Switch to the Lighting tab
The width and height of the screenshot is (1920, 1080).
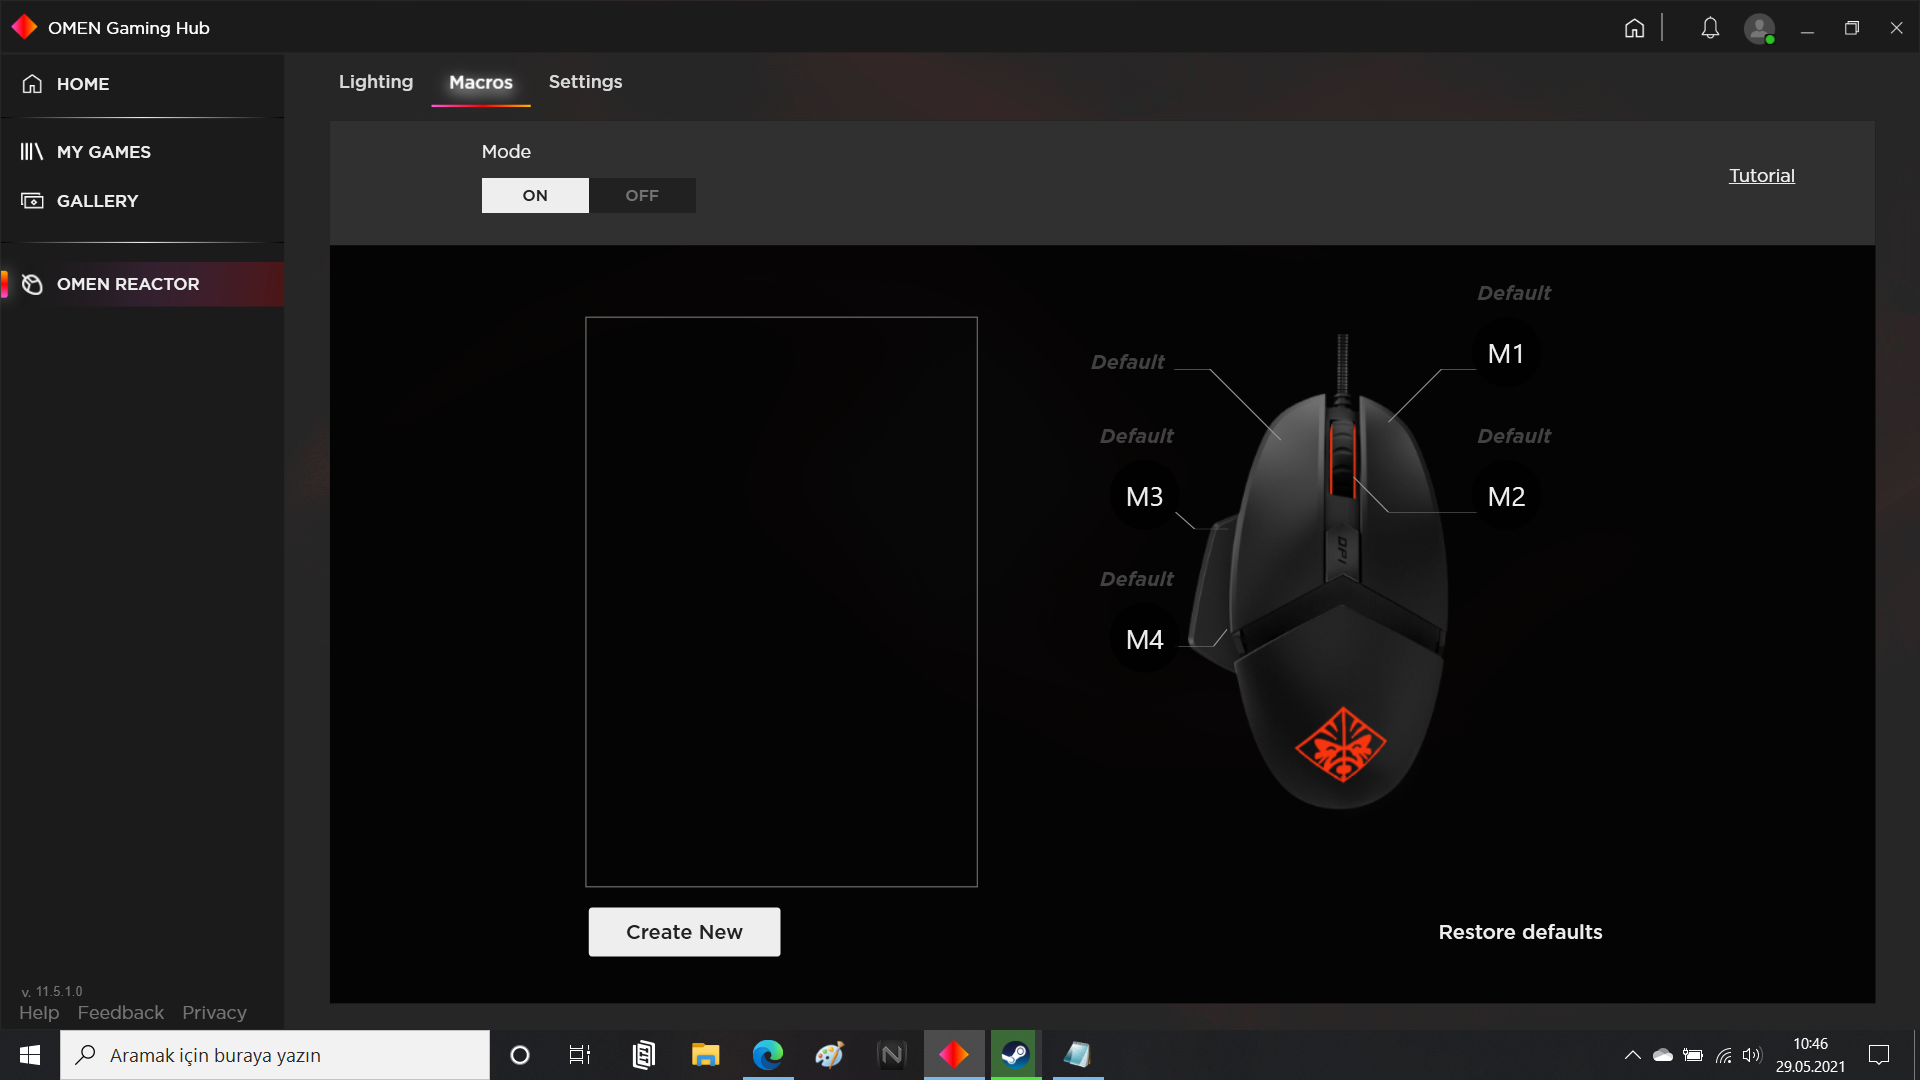tap(376, 82)
